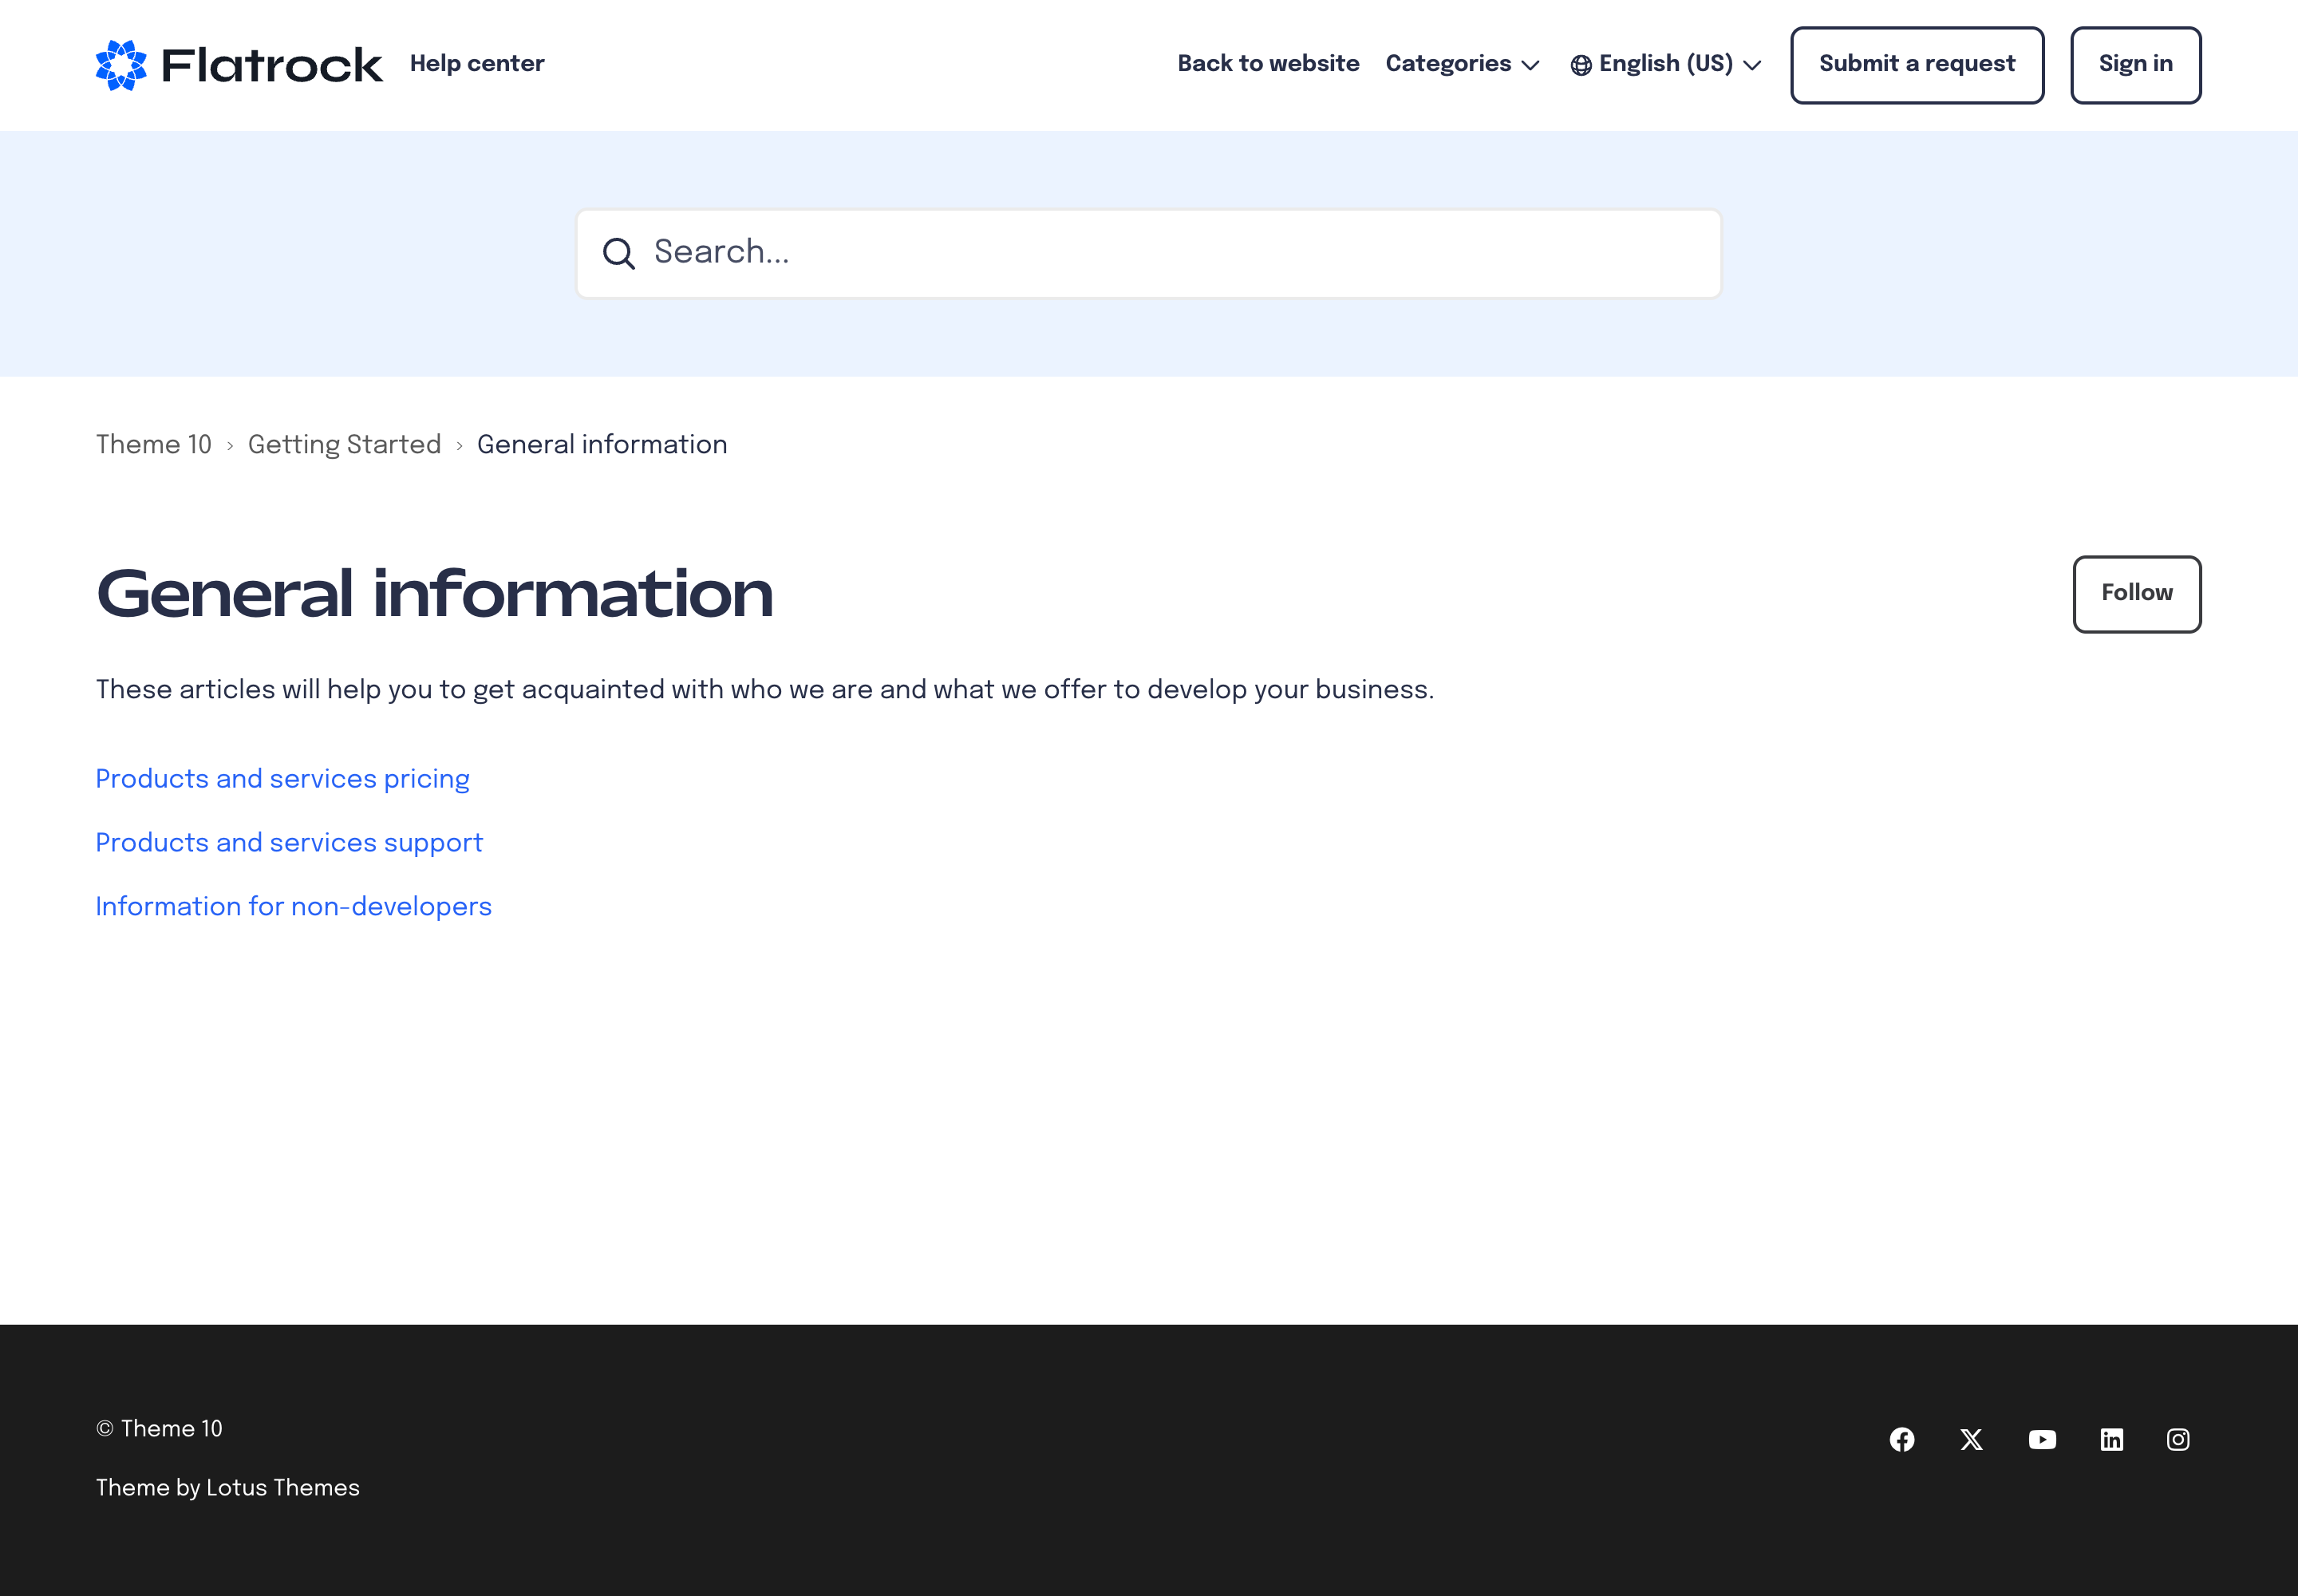Image resolution: width=2298 pixels, height=1596 pixels.
Task: Click the globe language icon
Action: click(x=1581, y=65)
